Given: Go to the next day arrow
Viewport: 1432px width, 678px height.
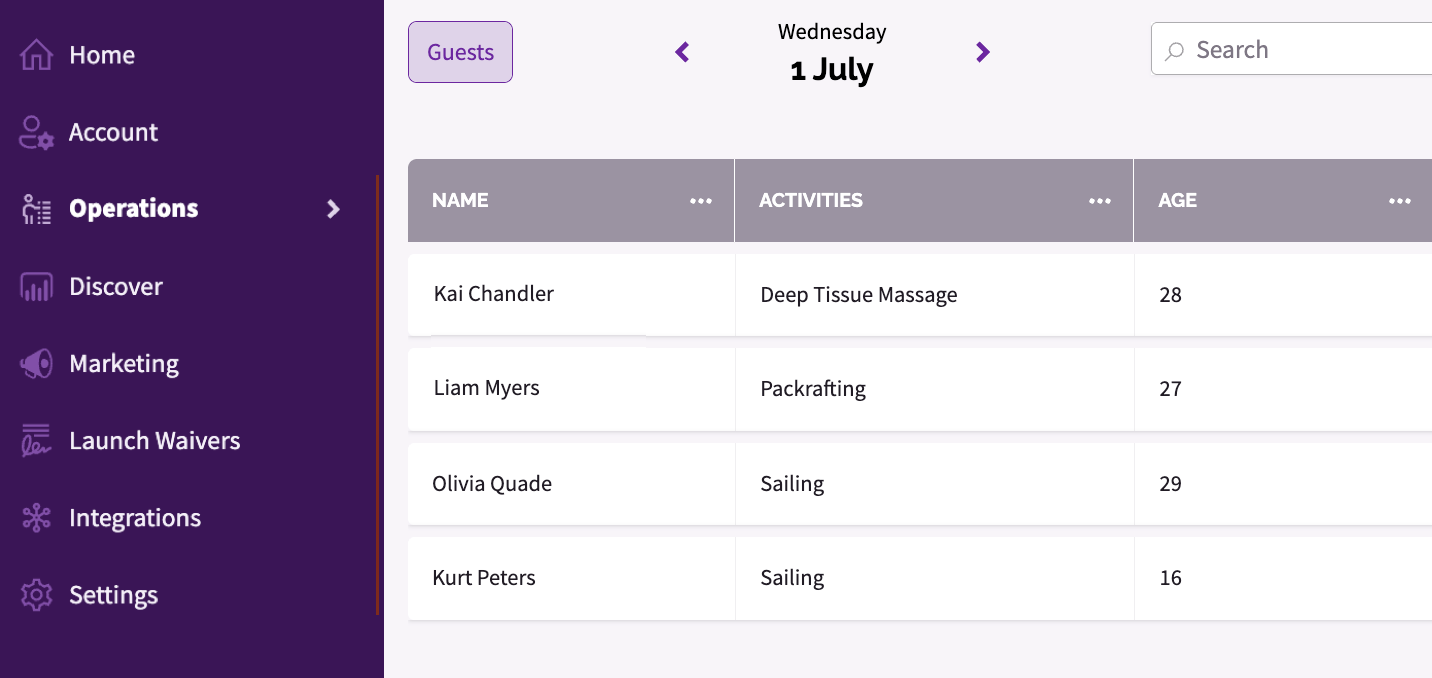Looking at the screenshot, I should click(983, 52).
